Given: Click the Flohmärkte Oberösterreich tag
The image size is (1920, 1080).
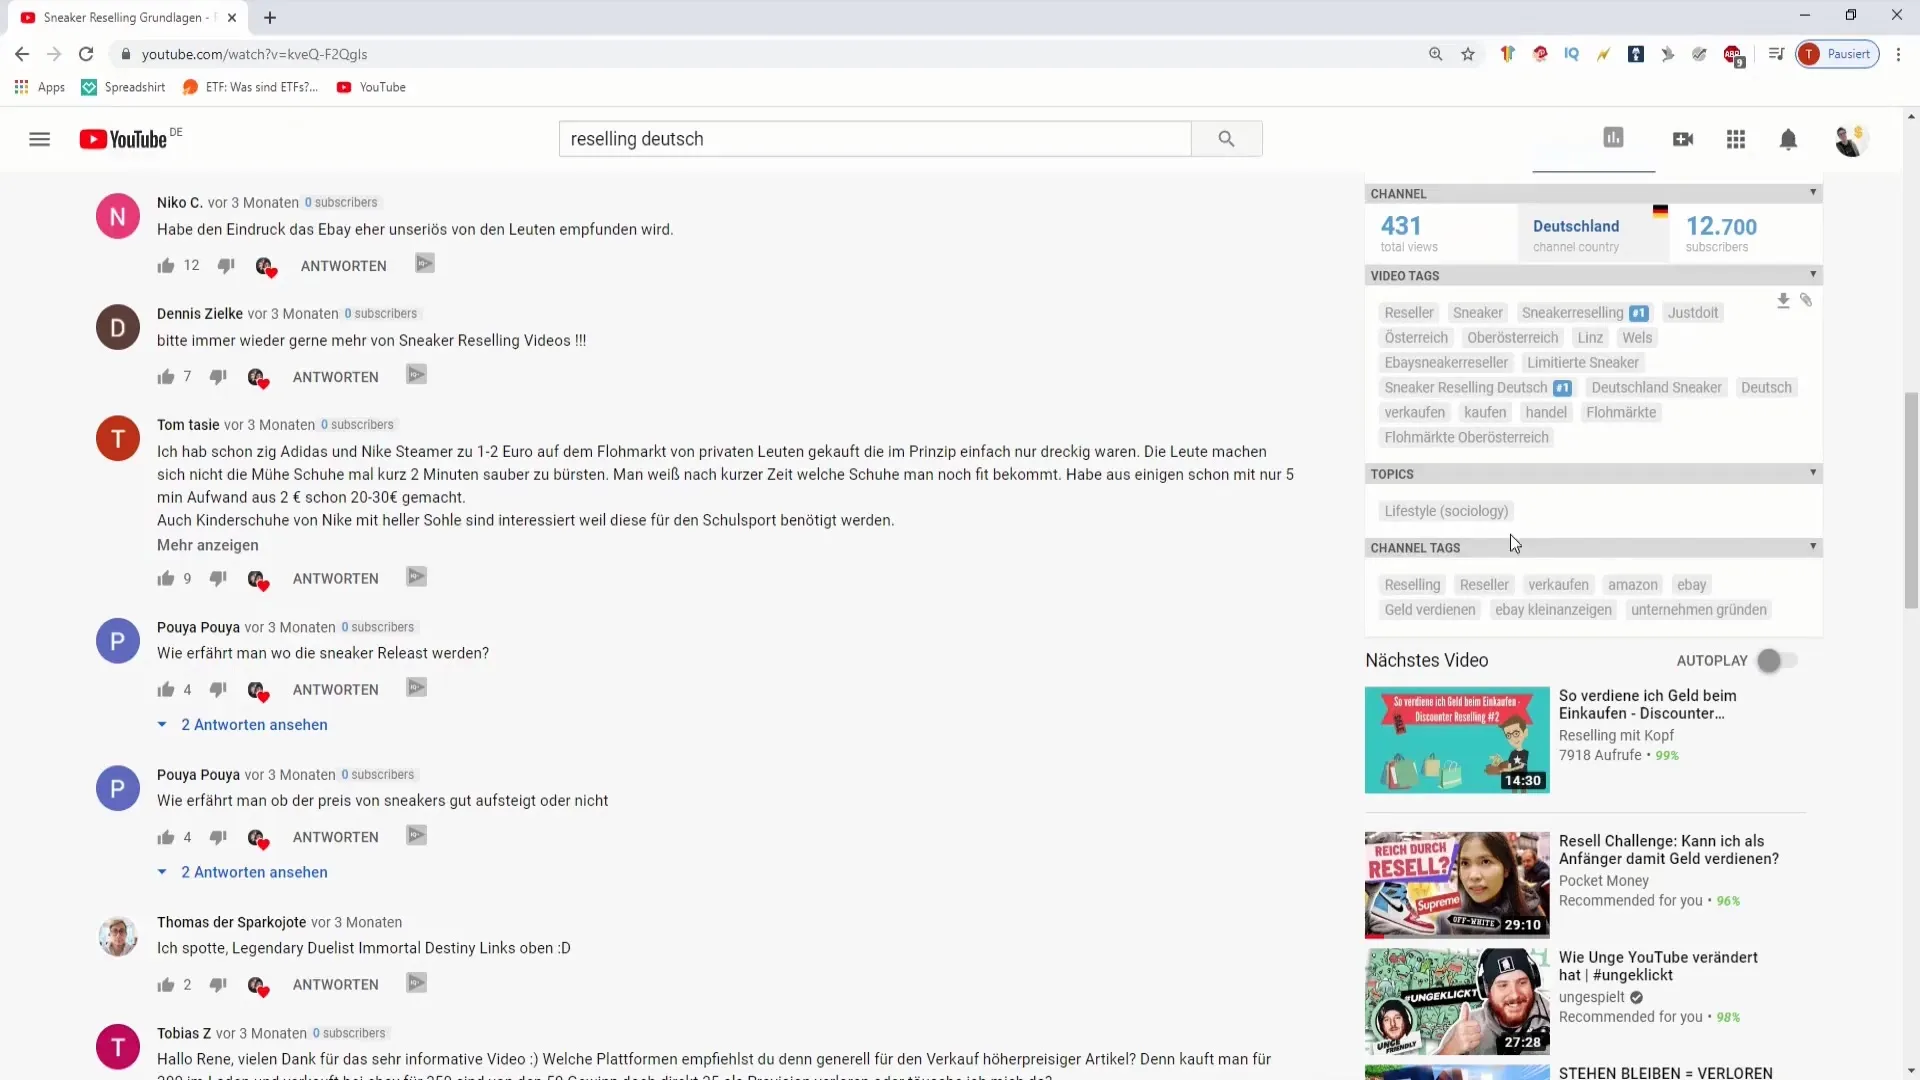Looking at the screenshot, I should point(1466,438).
